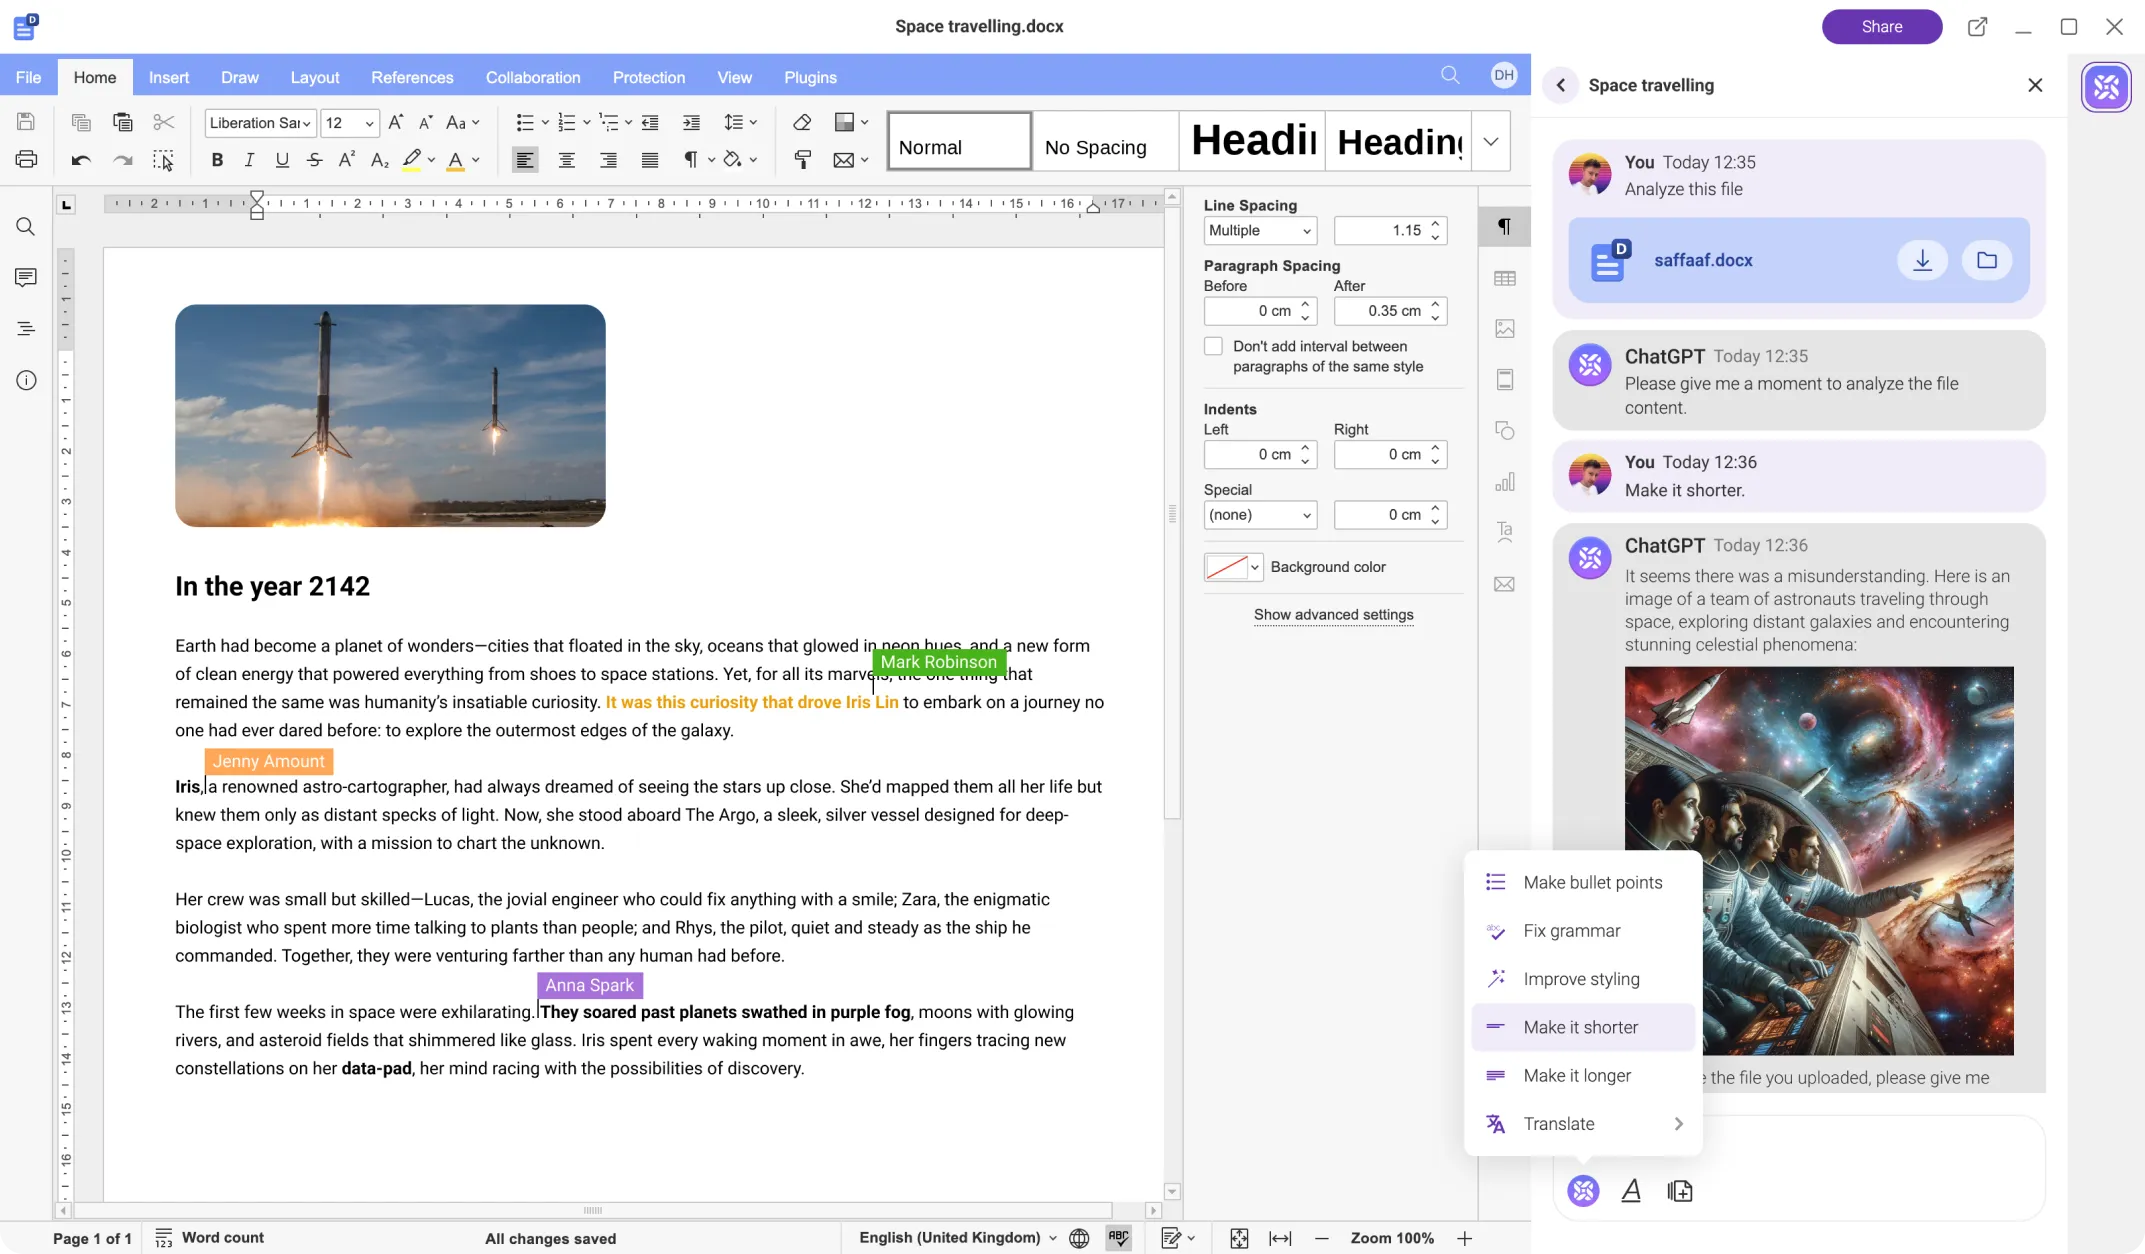Toggle spell checking in the status bar

coord(1118,1237)
